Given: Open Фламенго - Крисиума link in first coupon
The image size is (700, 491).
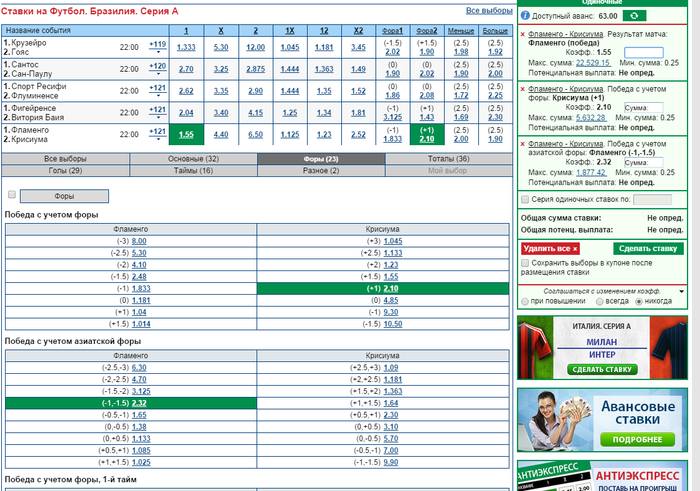Looking at the screenshot, I should [x=566, y=34].
